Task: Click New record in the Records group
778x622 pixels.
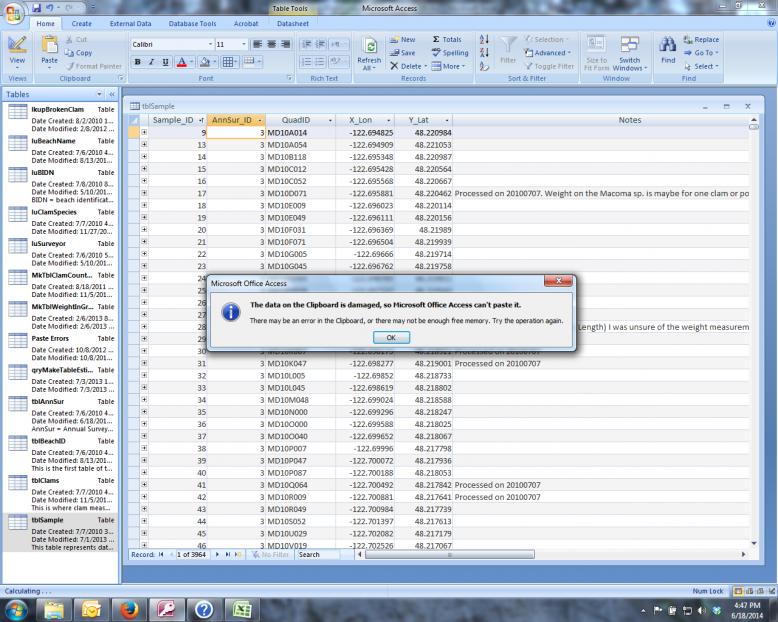Action: [402, 39]
